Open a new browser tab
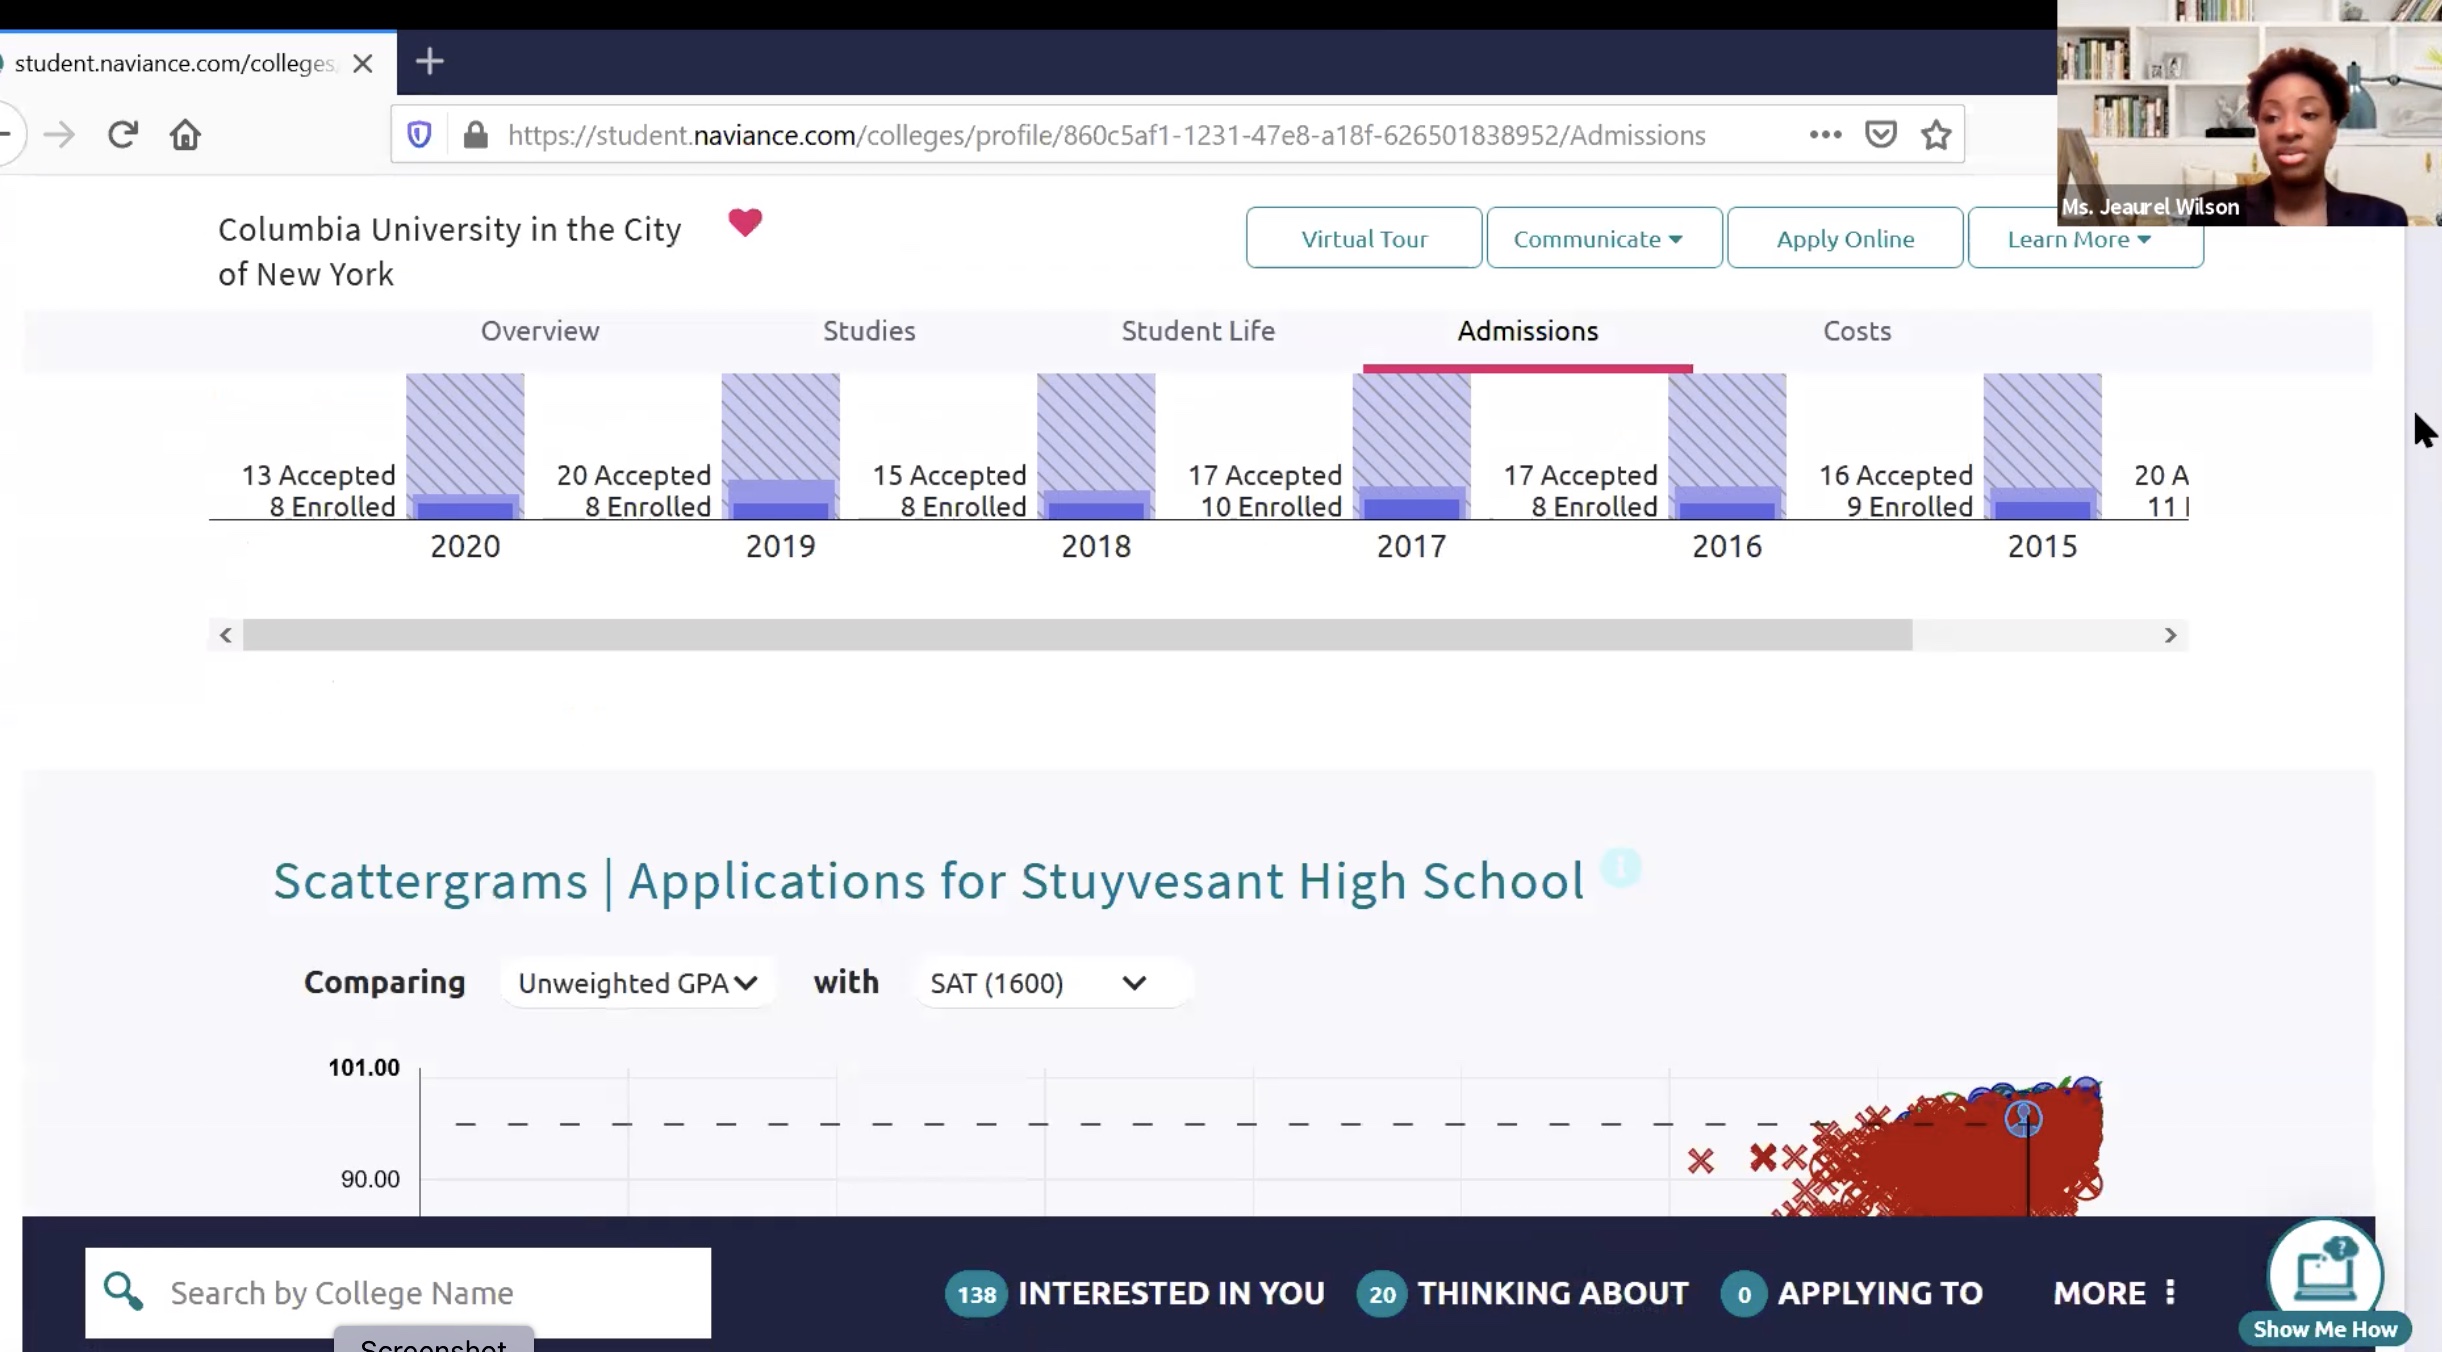Viewport: 2442px width, 1352px height. pos(429,62)
